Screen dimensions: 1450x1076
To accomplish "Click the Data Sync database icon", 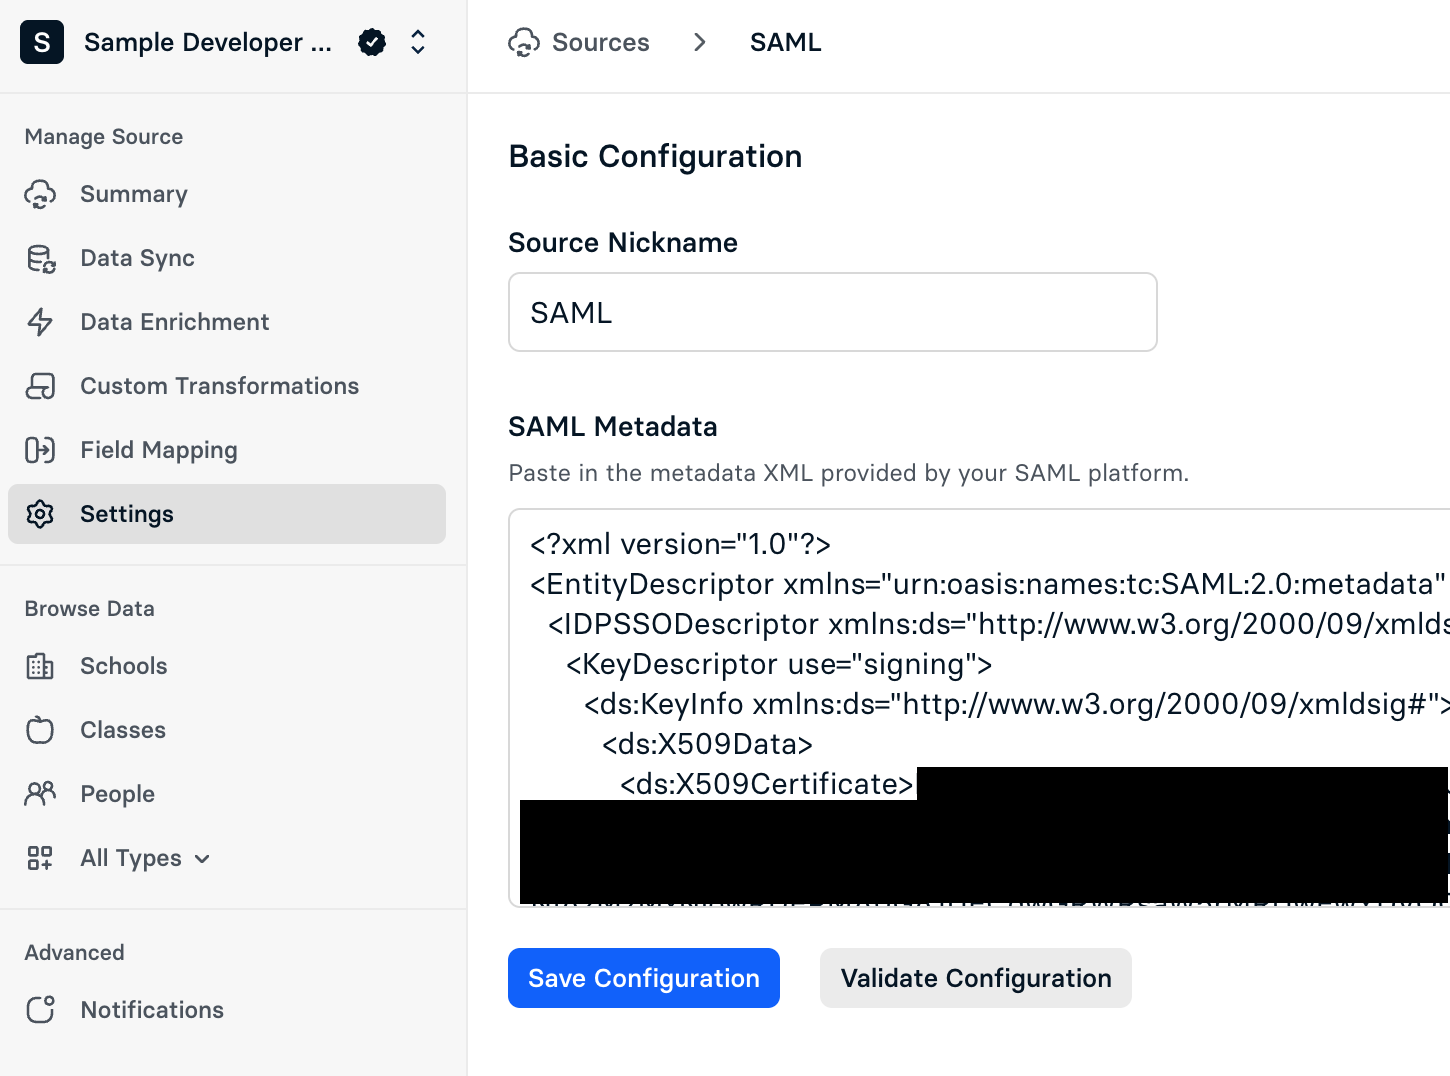I will pyautogui.click(x=40, y=258).
